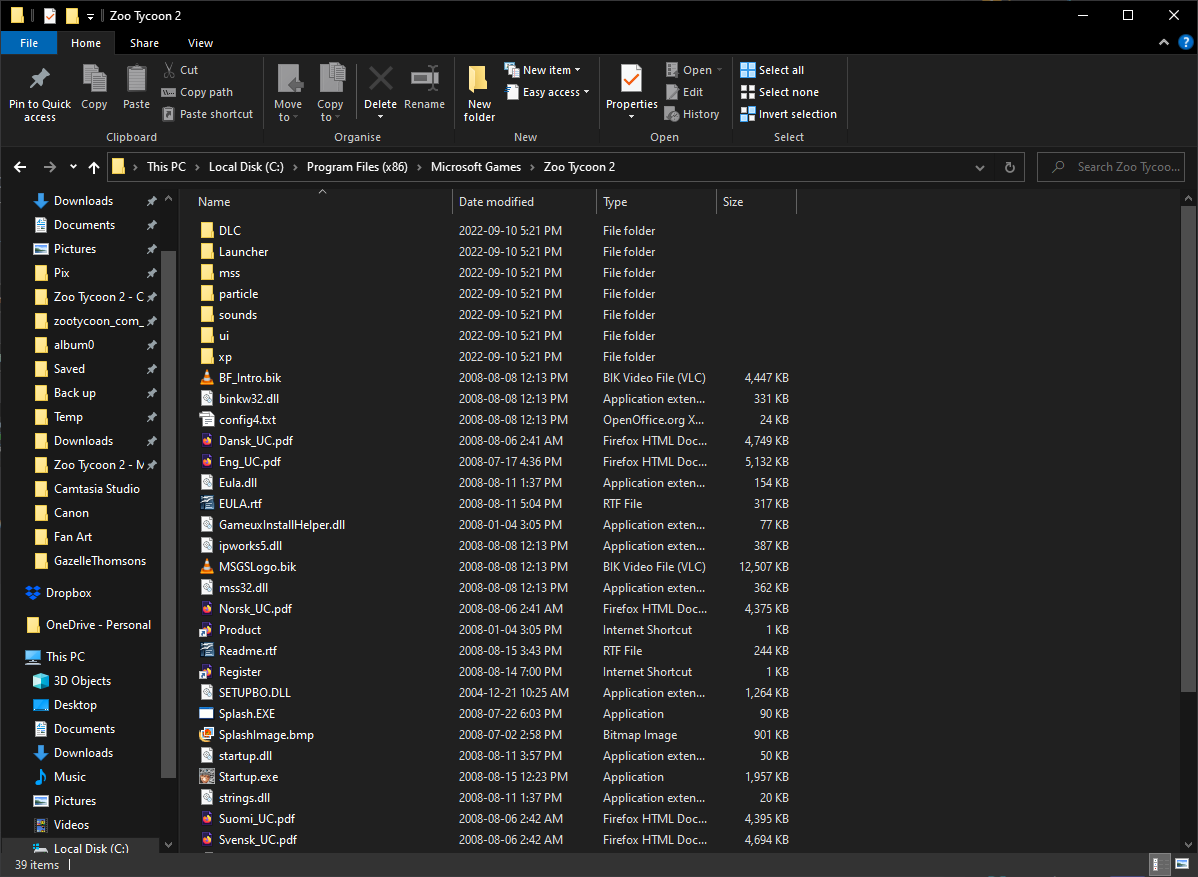Image resolution: width=1198 pixels, height=877 pixels.
Task: Select the EULA.rtf file
Action: 240,503
